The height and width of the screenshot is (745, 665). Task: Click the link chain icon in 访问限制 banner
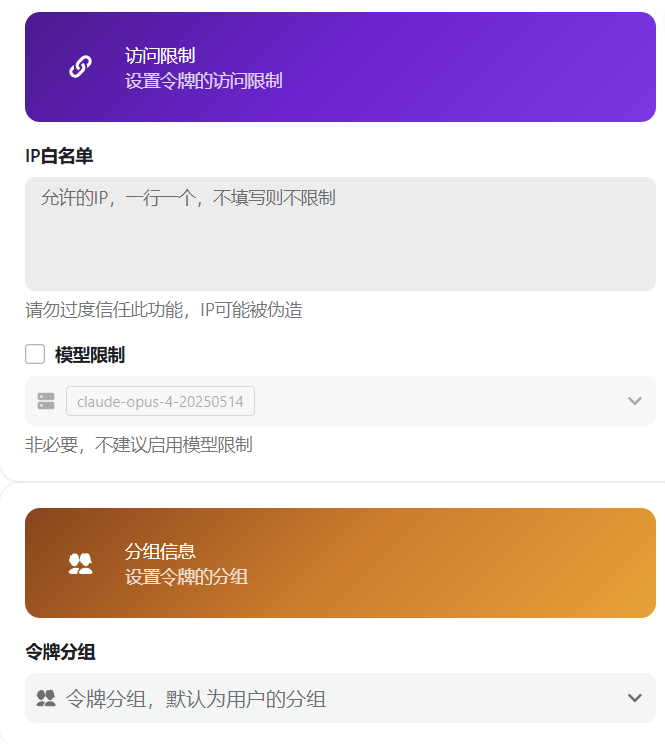80,67
